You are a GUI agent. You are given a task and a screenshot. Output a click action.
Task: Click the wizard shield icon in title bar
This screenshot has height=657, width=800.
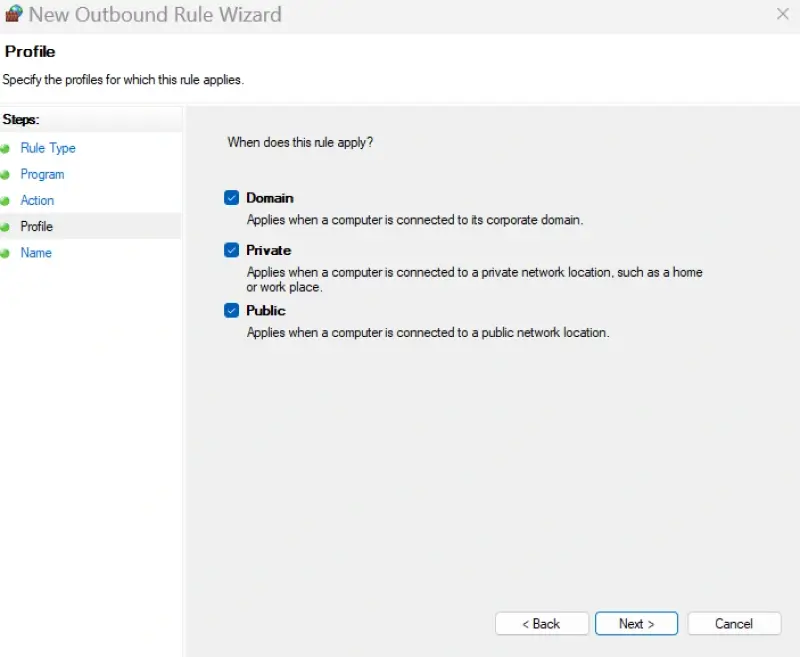[16, 14]
